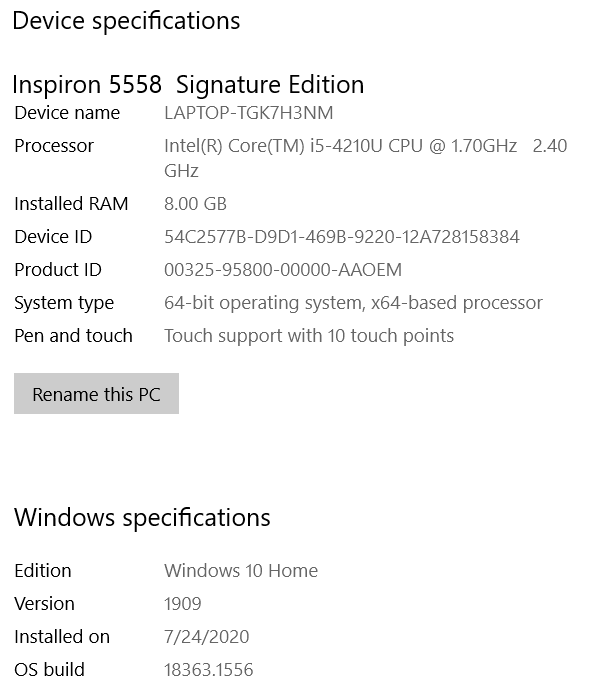The width and height of the screenshot is (603, 687).
Task: Click the System type label
Action: click(x=64, y=303)
